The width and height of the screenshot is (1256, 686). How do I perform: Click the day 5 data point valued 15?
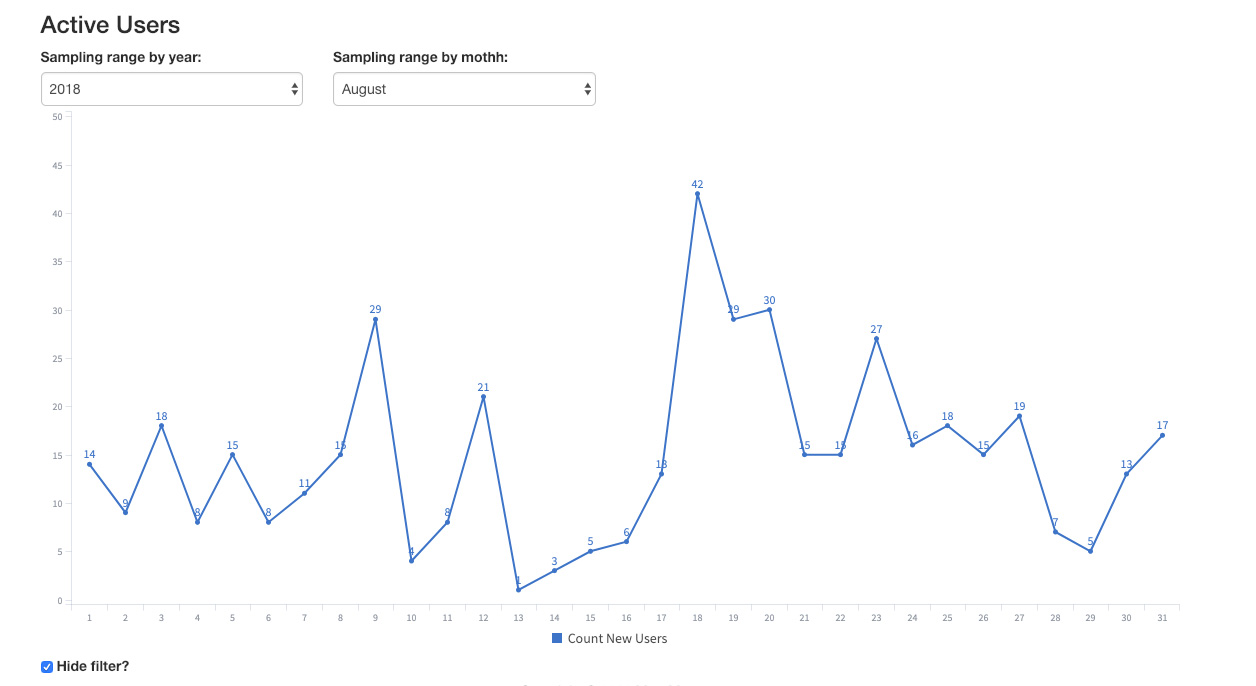click(x=232, y=455)
